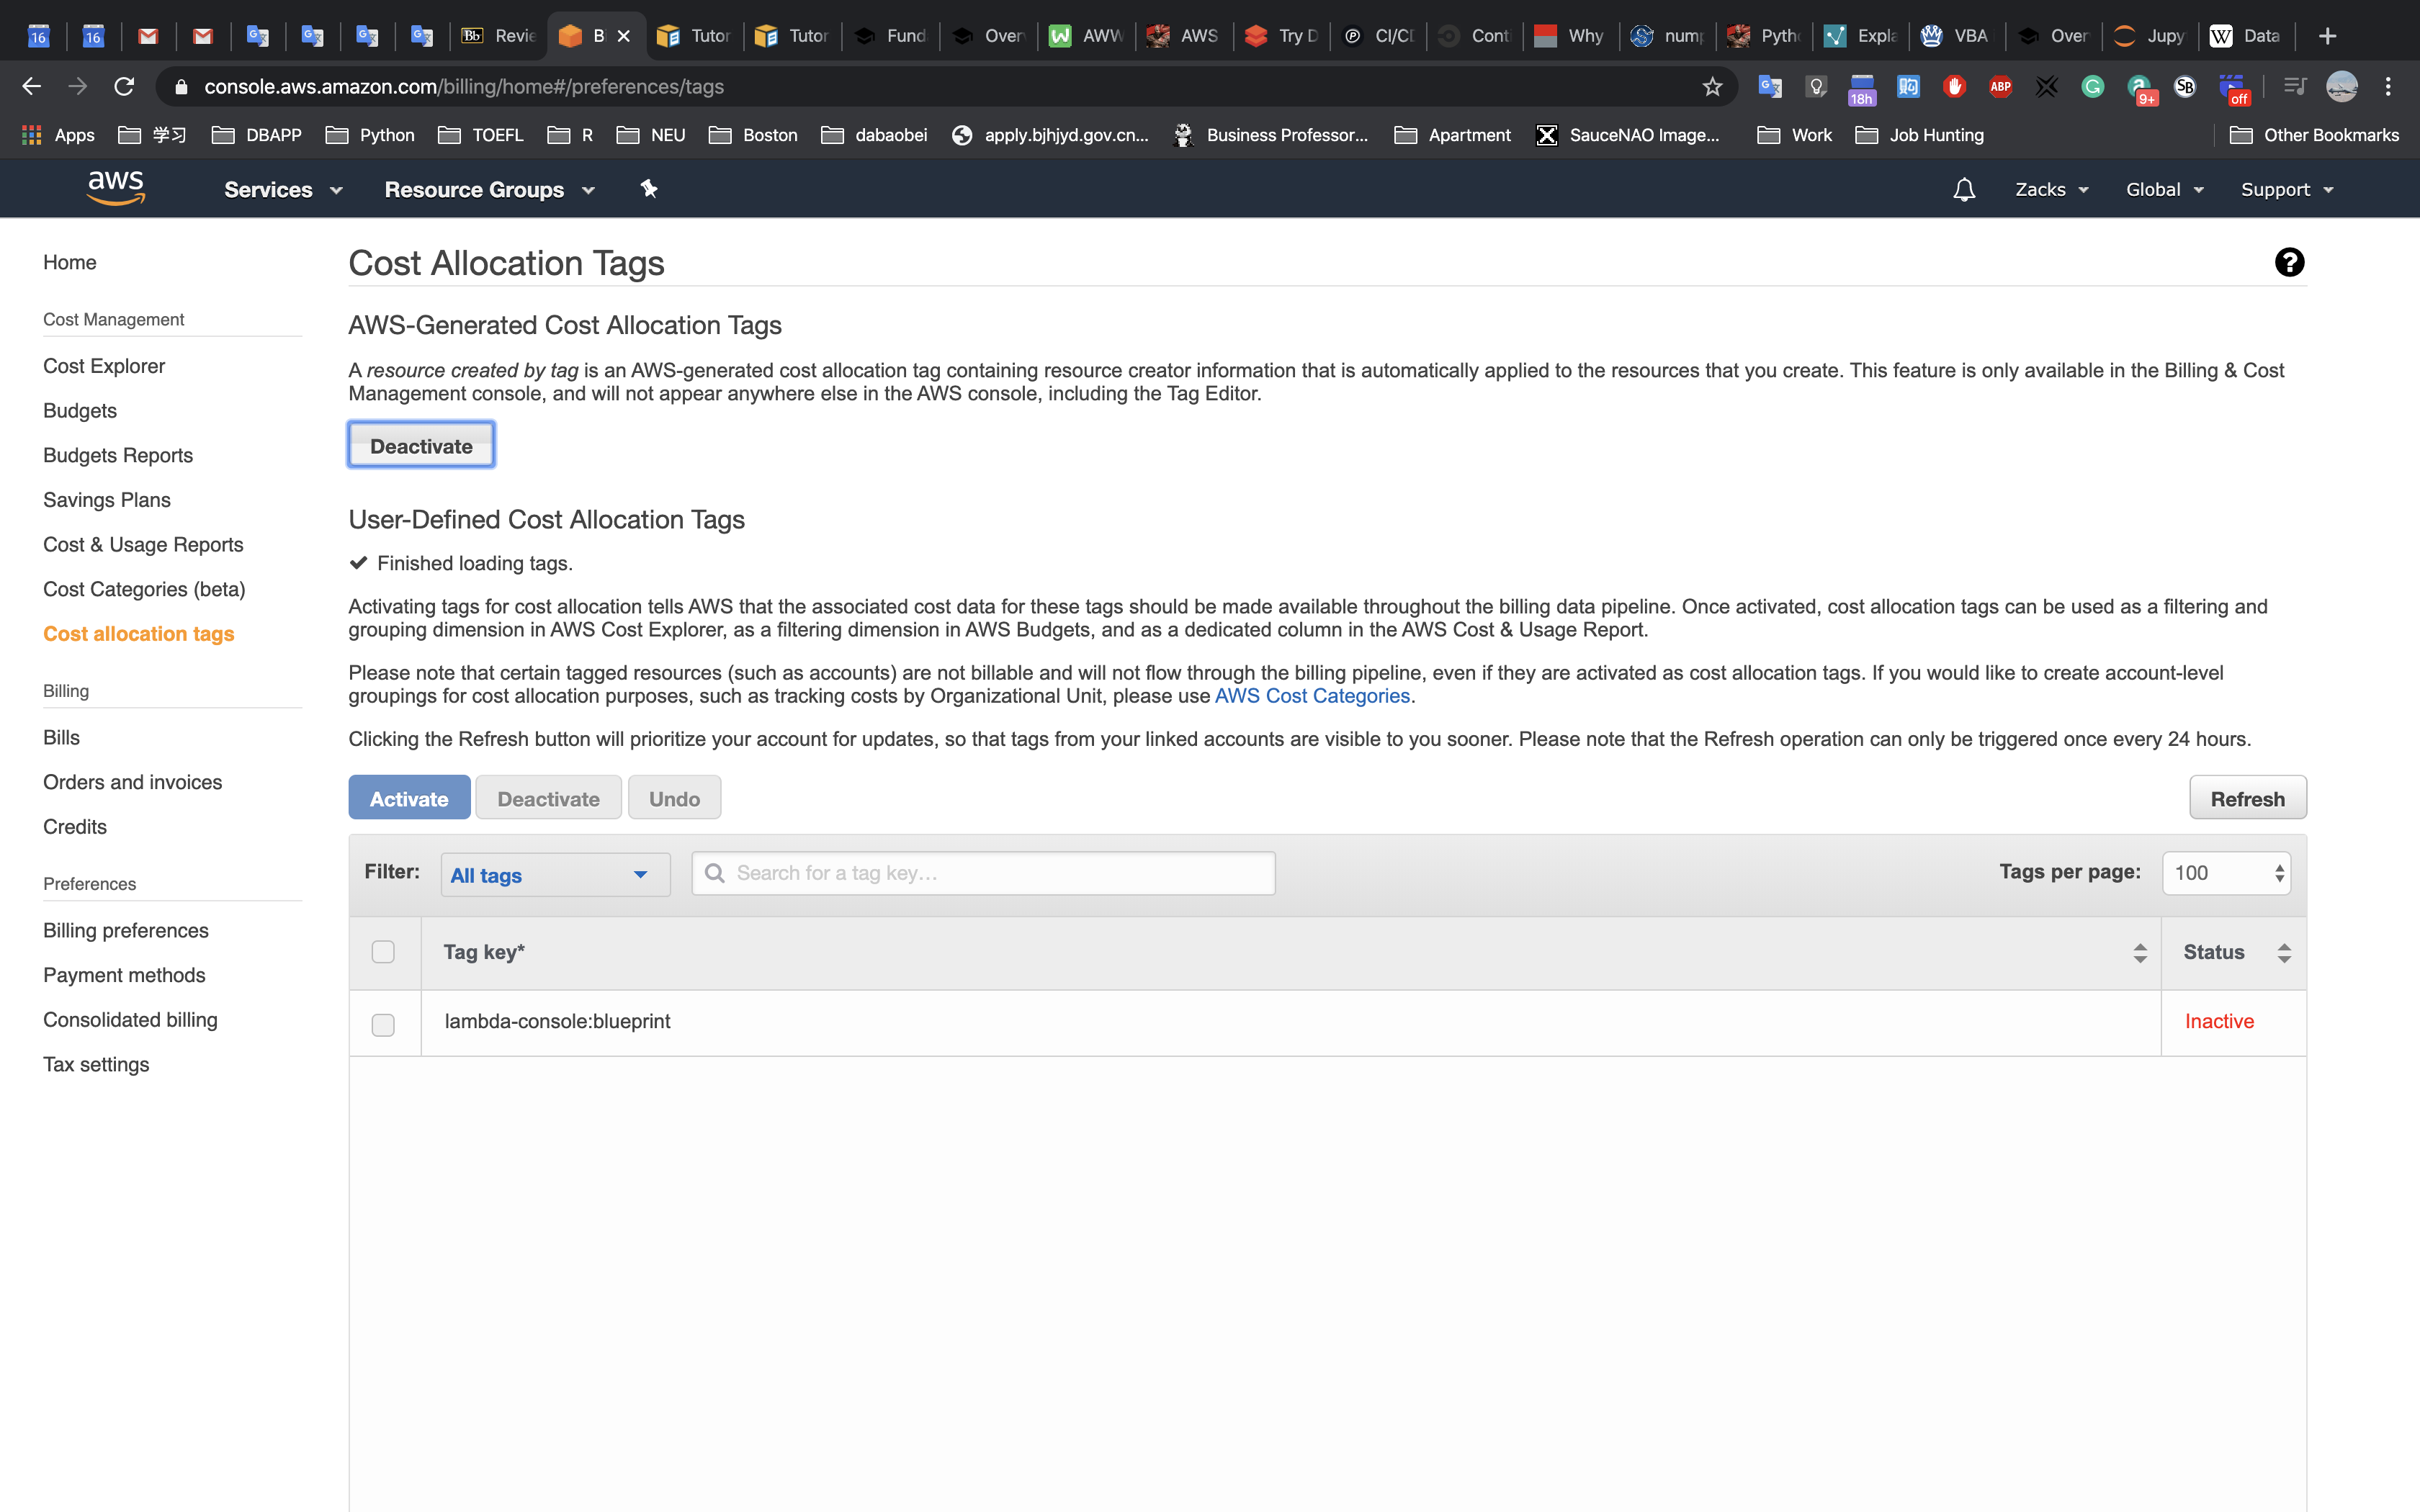Reload the page using browser refresh icon

[x=124, y=87]
